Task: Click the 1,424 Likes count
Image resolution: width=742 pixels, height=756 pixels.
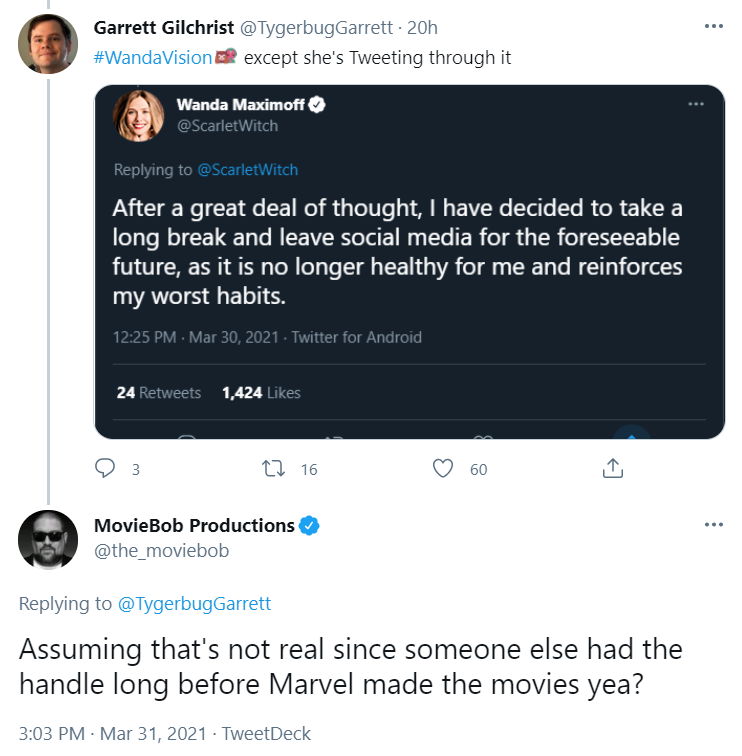Action: (x=261, y=393)
